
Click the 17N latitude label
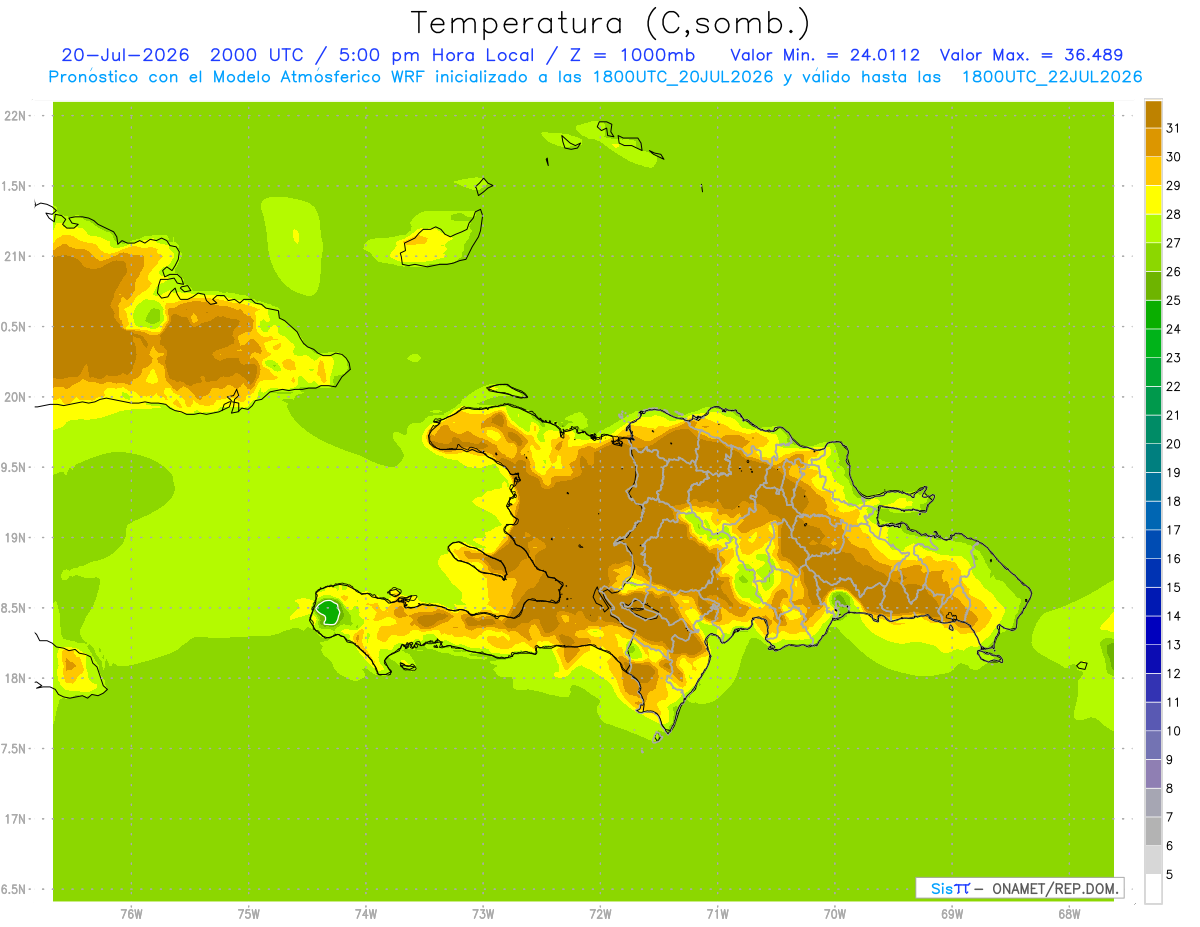(x=14, y=819)
